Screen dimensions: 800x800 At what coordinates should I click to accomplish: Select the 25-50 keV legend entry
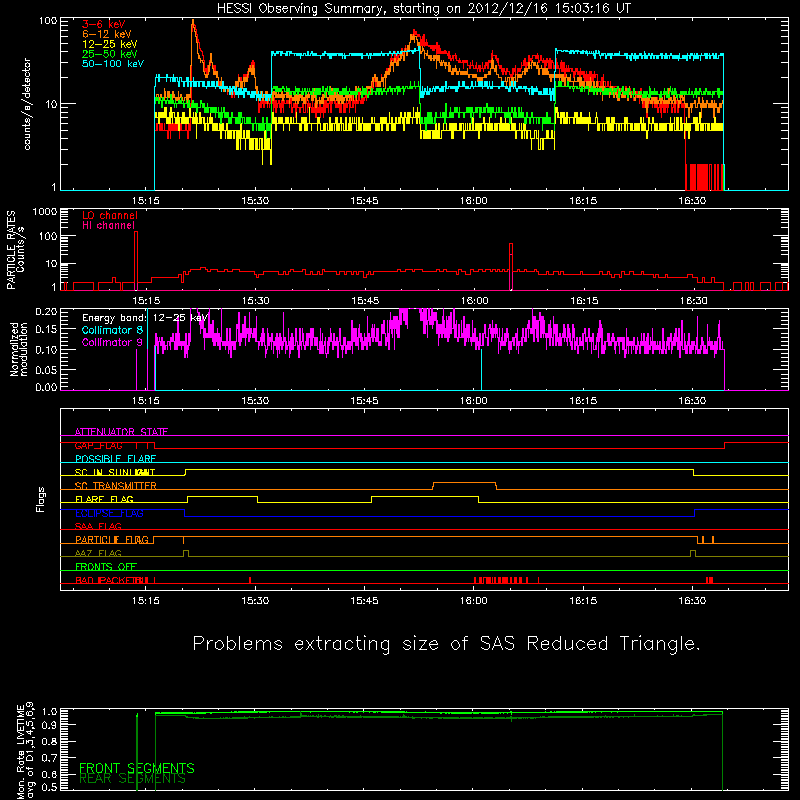click(x=110, y=54)
